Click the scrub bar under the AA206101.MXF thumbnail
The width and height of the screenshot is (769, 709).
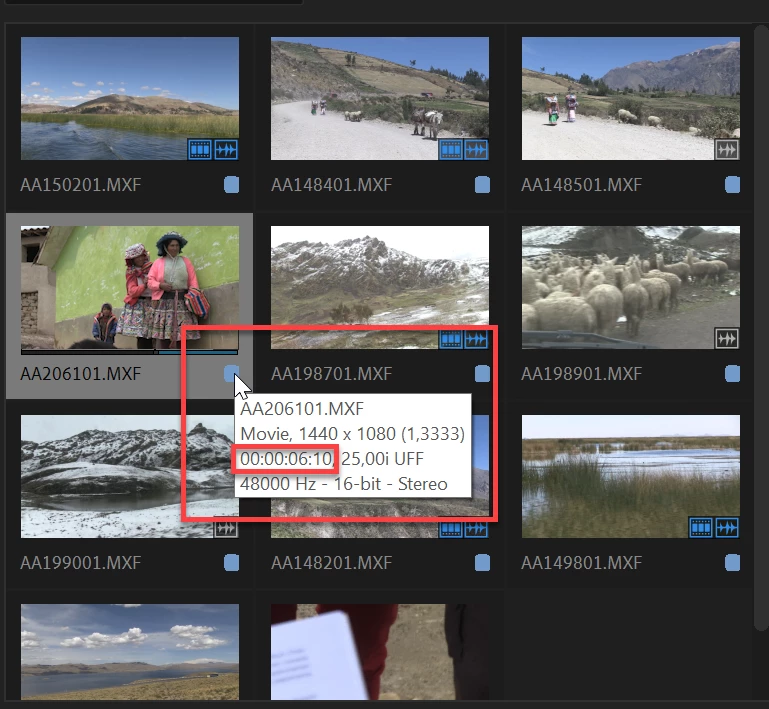[x=129, y=352]
